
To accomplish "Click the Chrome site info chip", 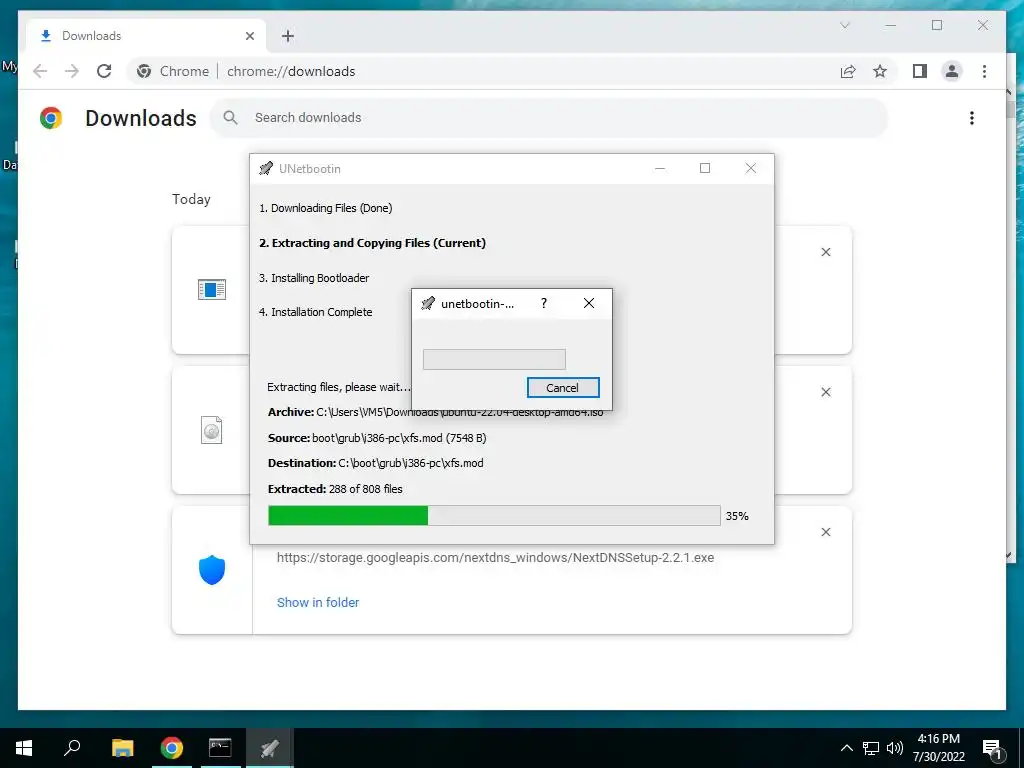I will pyautogui.click(x=173, y=71).
